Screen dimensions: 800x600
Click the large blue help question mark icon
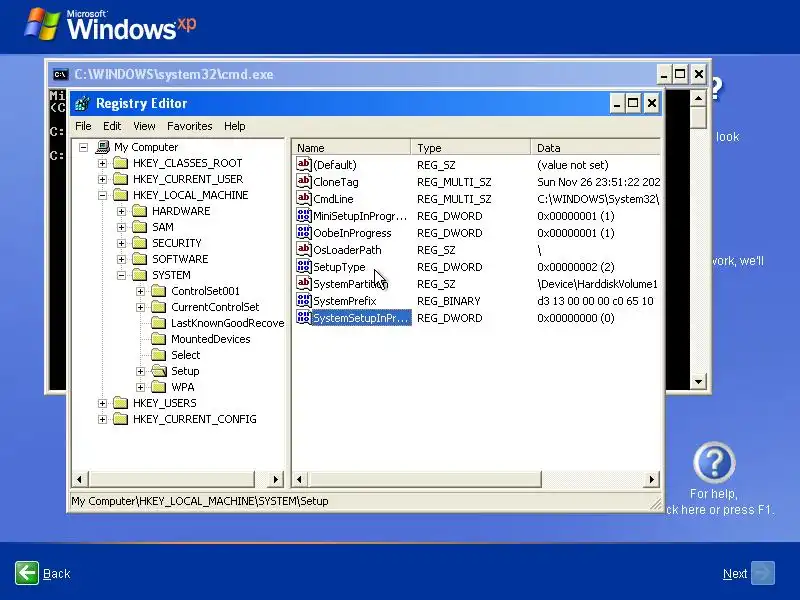point(714,463)
